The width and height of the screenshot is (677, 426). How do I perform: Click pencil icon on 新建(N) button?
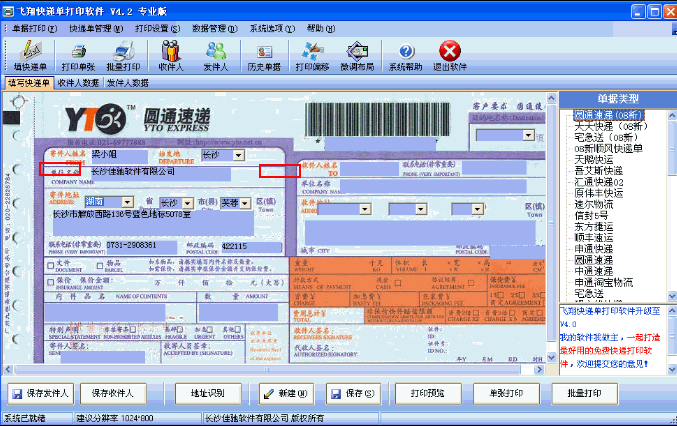pyautogui.click(x=269, y=394)
